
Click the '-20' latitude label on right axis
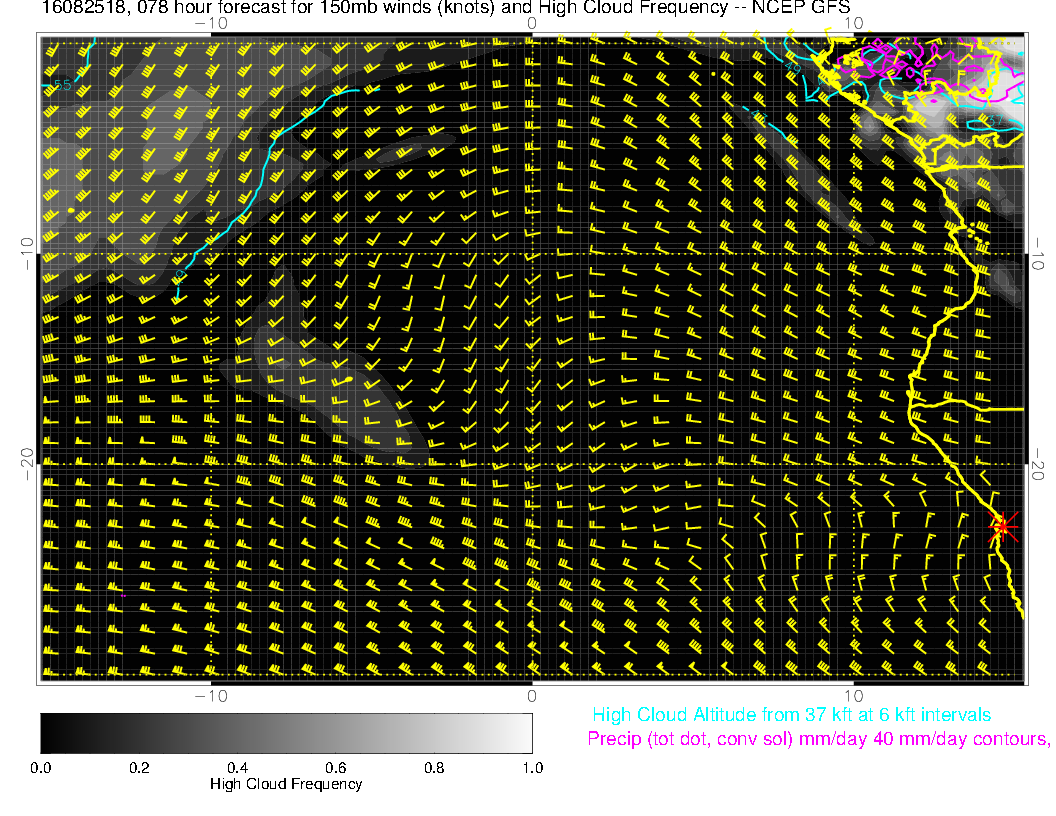click(1037, 465)
